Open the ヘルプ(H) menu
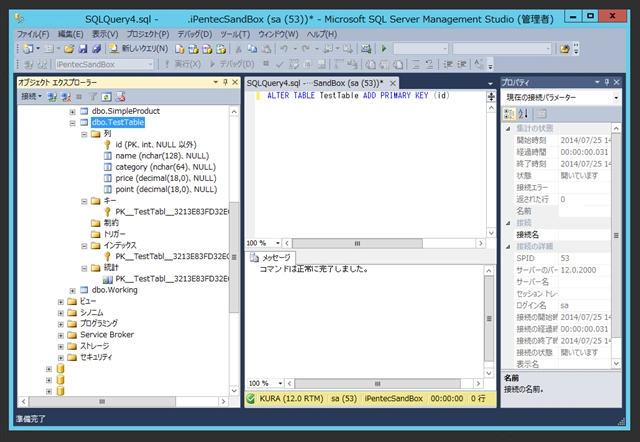The image size is (640, 442). (x=322, y=34)
